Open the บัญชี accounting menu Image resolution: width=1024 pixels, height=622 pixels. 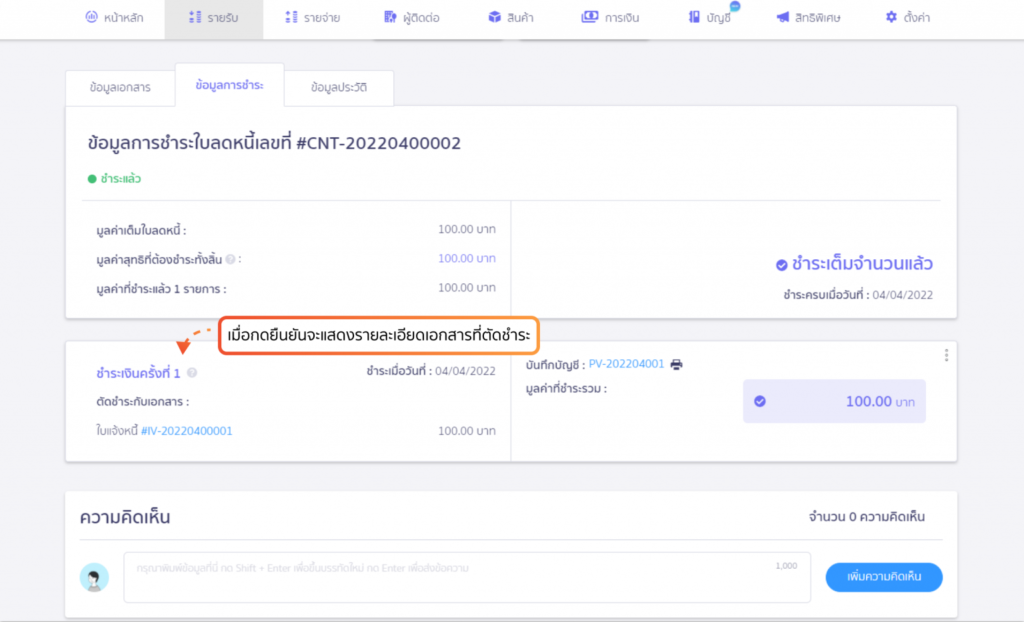[709, 18]
